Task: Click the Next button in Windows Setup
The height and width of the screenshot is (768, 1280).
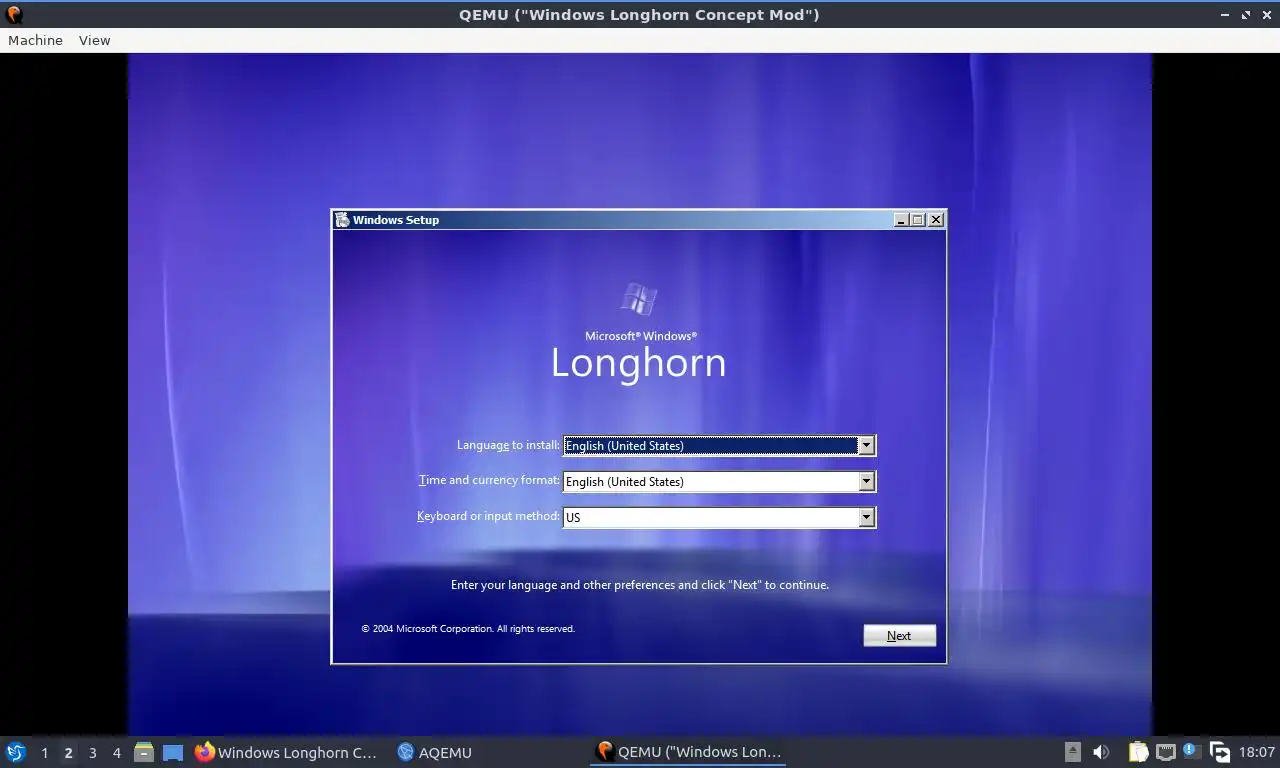Action: [x=899, y=635]
